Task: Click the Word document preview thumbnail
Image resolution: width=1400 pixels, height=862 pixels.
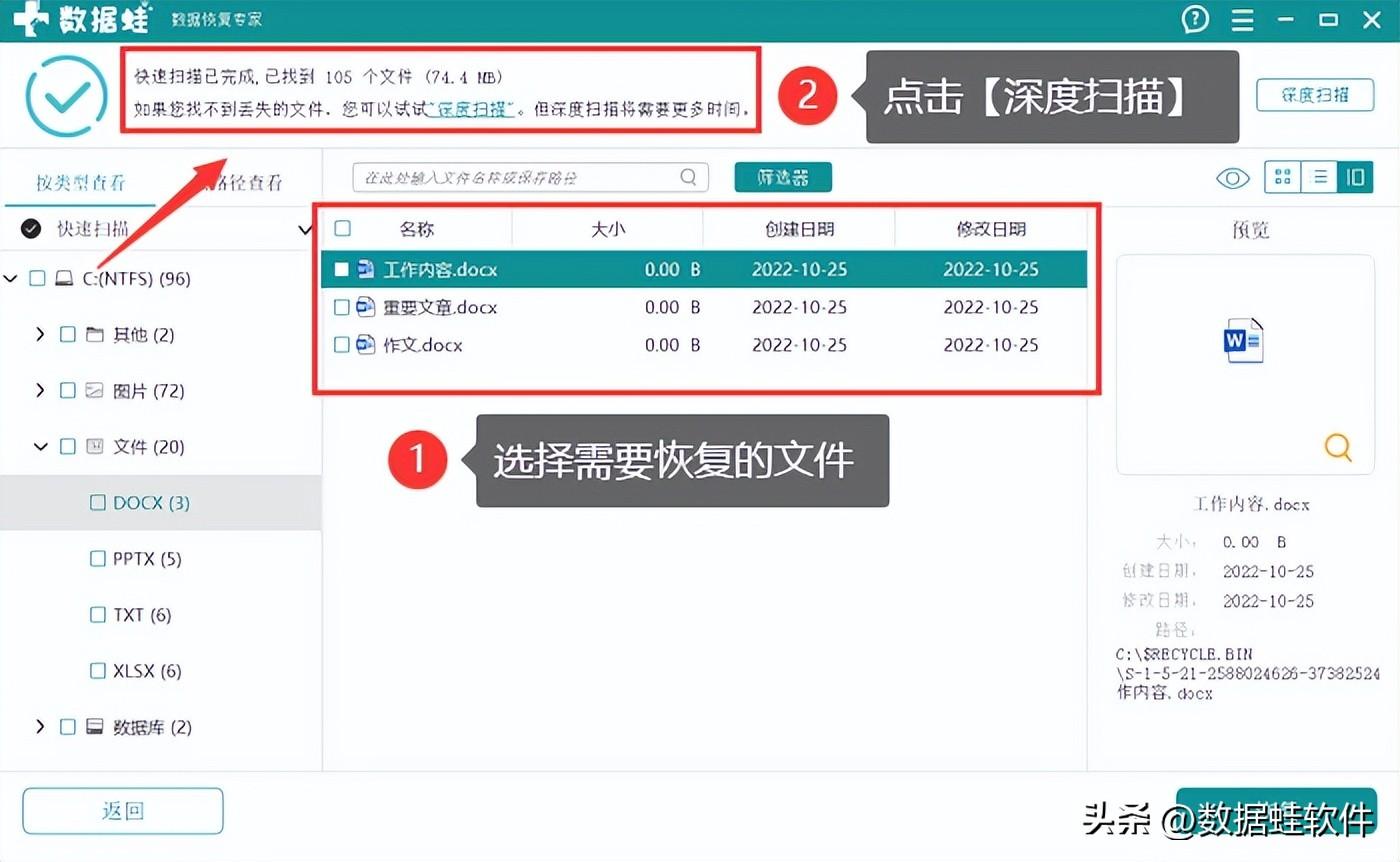Action: tap(1244, 340)
